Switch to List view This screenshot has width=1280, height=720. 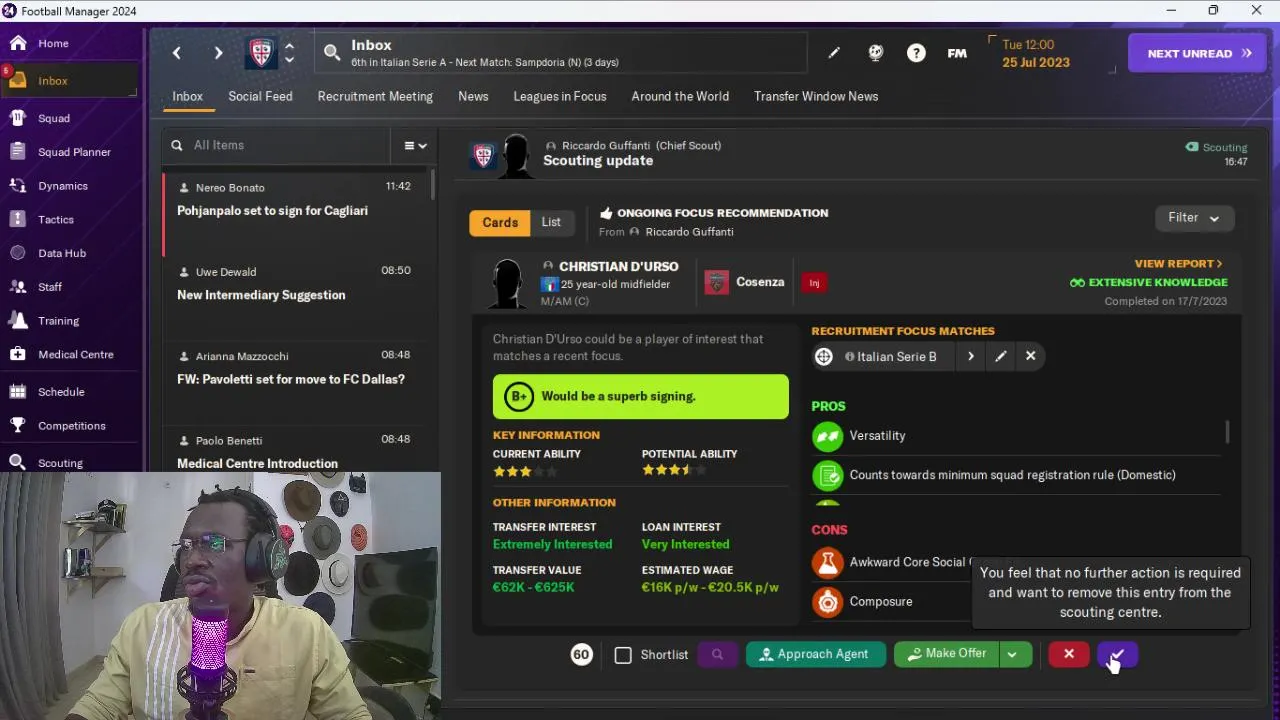click(x=551, y=223)
